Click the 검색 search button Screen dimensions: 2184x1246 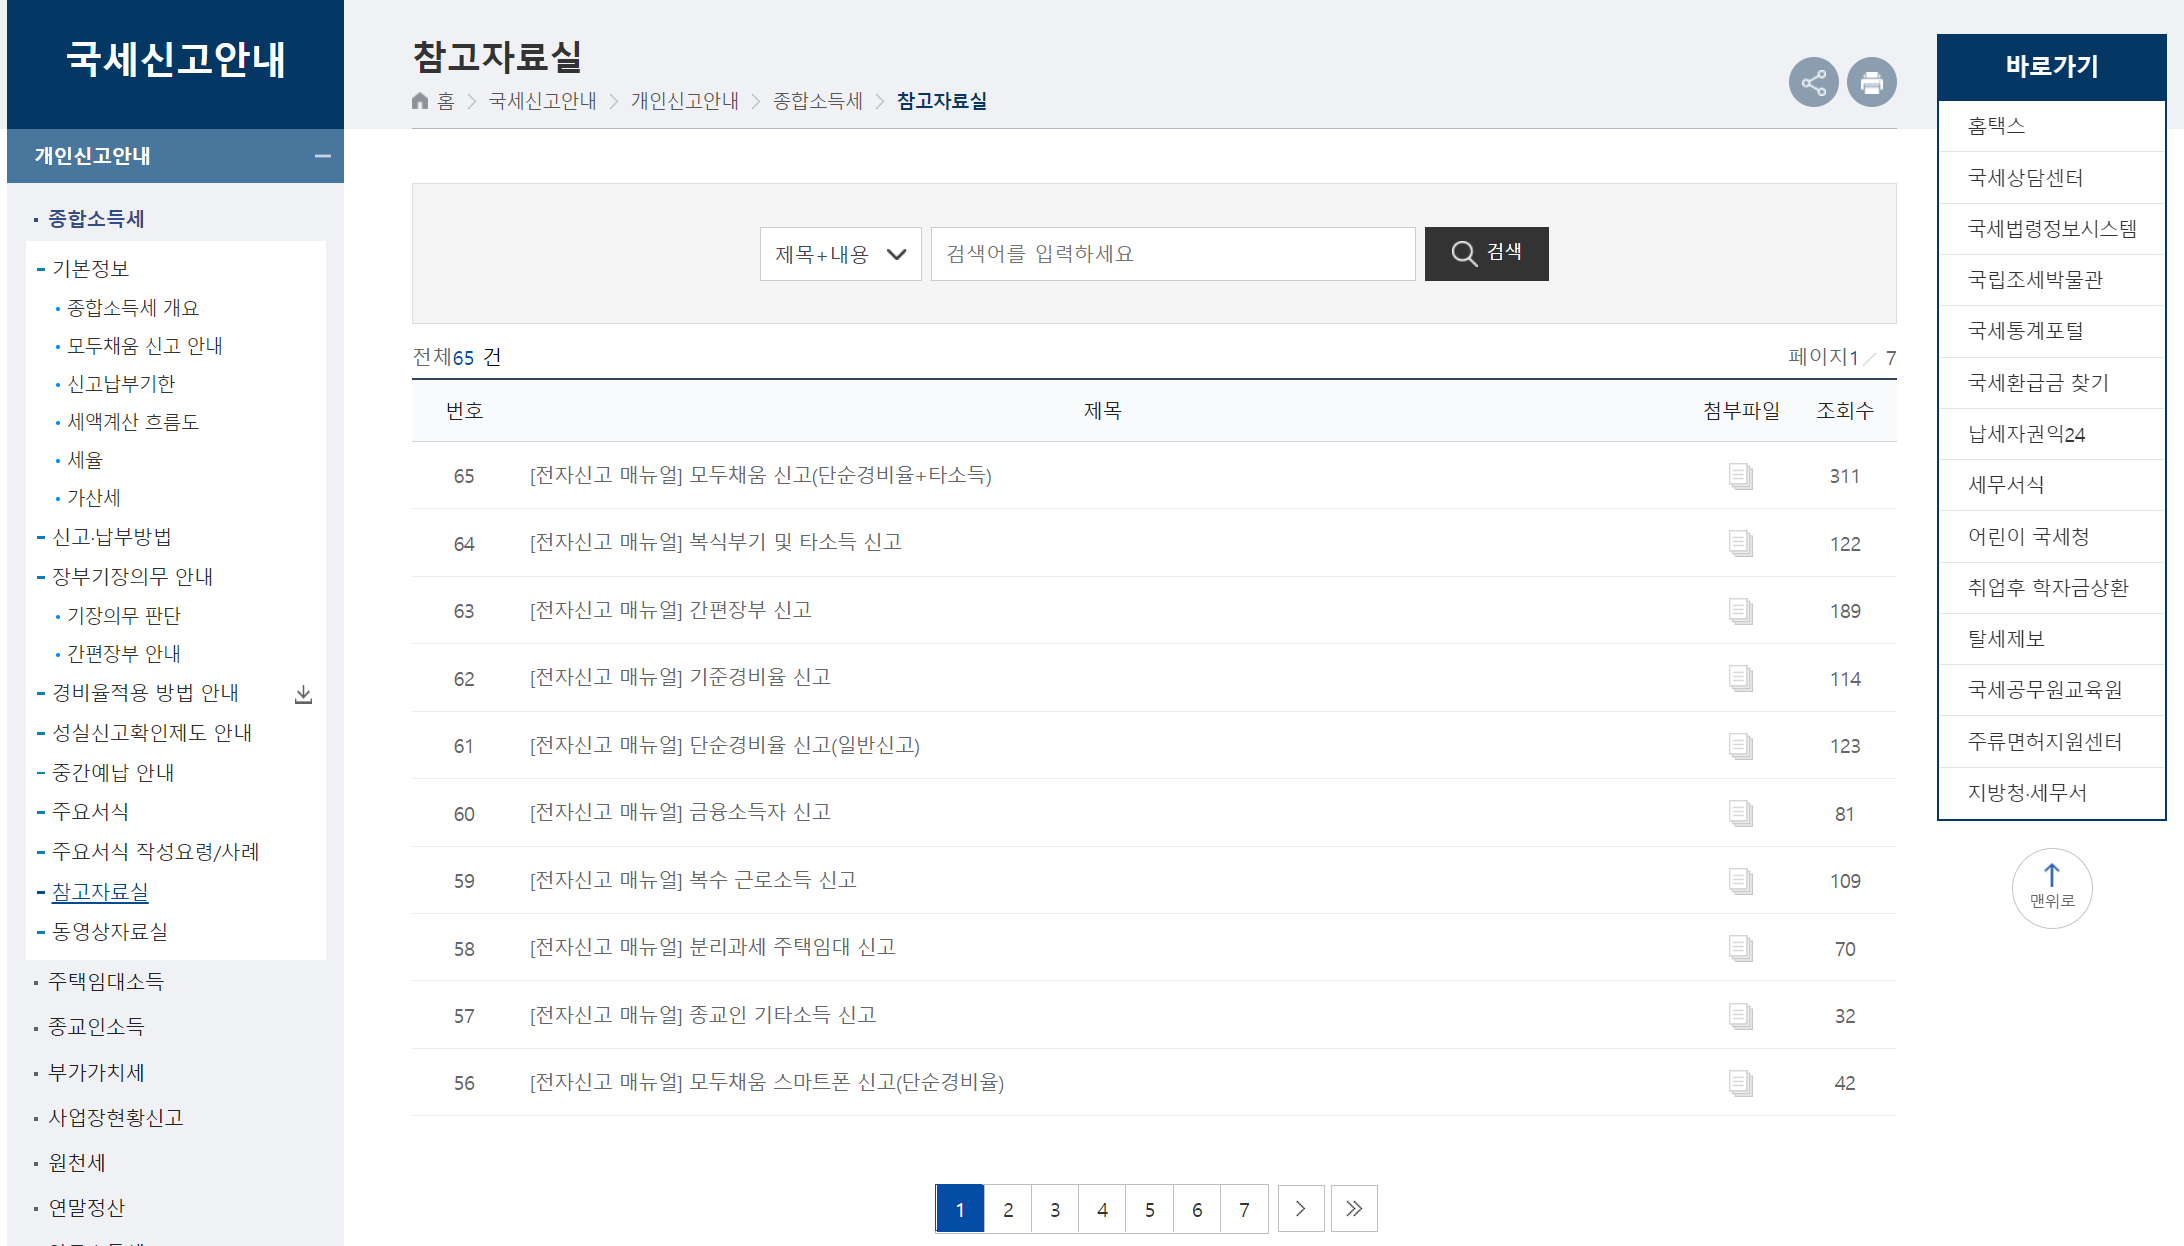pyautogui.click(x=1486, y=254)
